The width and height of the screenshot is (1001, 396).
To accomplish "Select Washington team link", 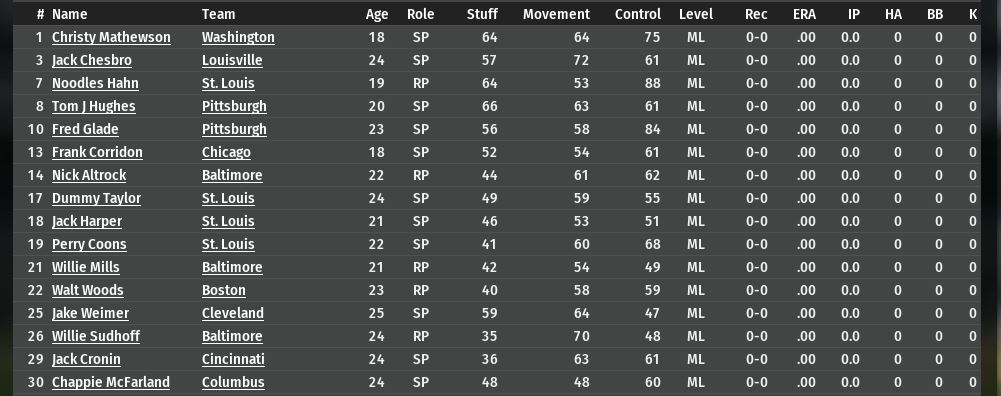I will pos(238,37).
